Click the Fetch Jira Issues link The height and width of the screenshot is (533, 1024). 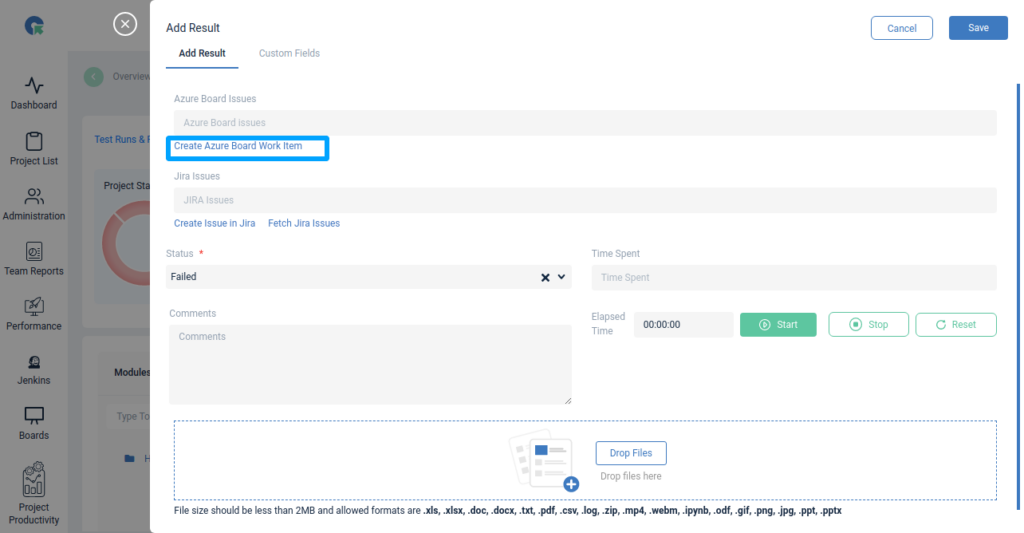coord(304,223)
